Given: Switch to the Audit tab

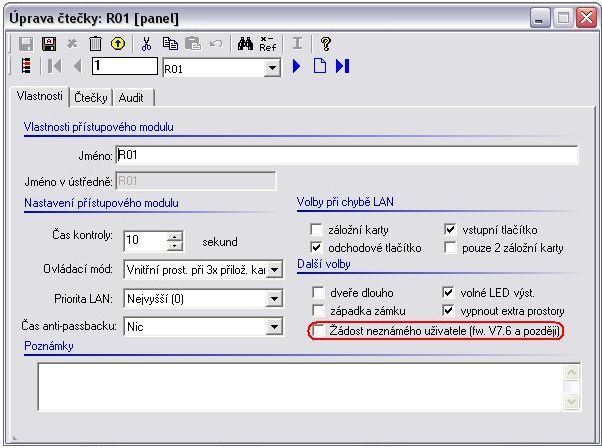Looking at the screenshot, I should 133,97.
